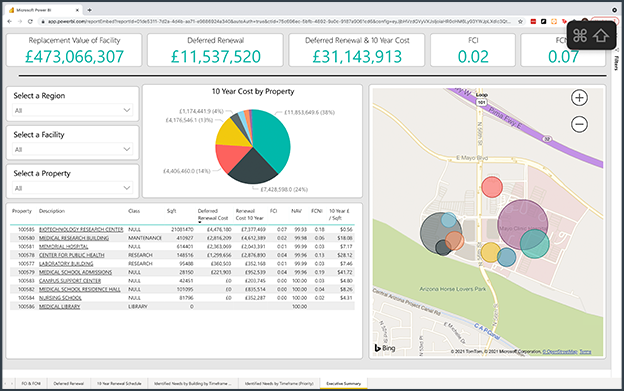
Task: Click Replacement Value of Facility card
Action: 74,50
